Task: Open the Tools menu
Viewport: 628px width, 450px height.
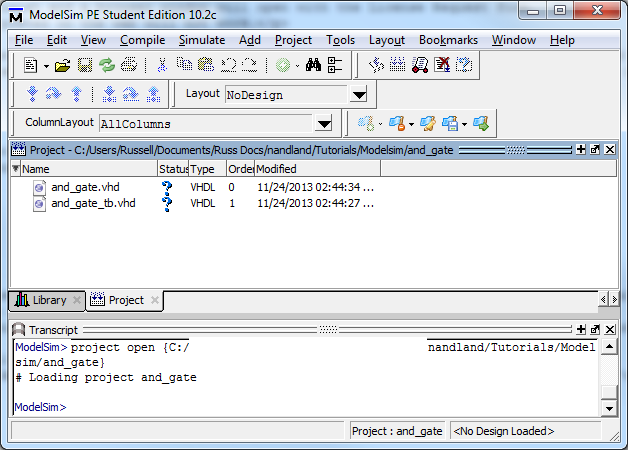Action: click(x=340, y=40)
